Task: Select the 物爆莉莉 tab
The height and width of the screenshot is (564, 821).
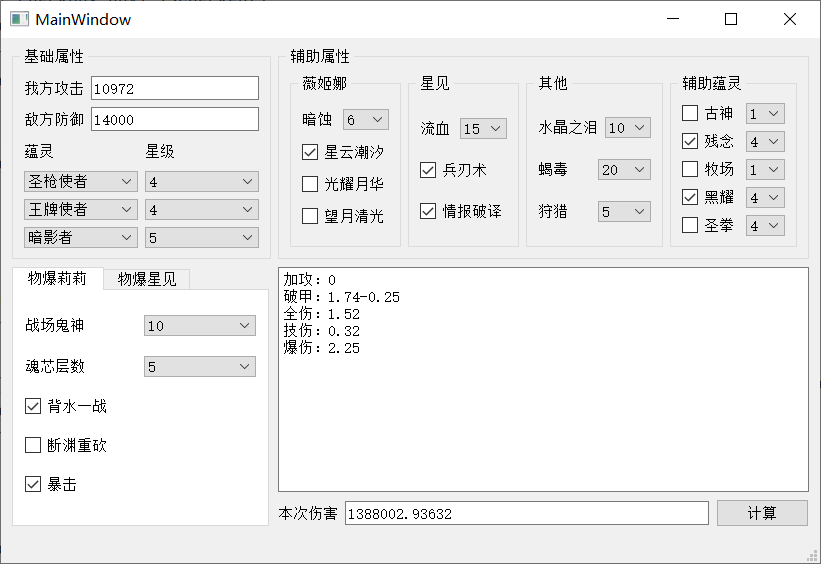Action: point(57,279)
